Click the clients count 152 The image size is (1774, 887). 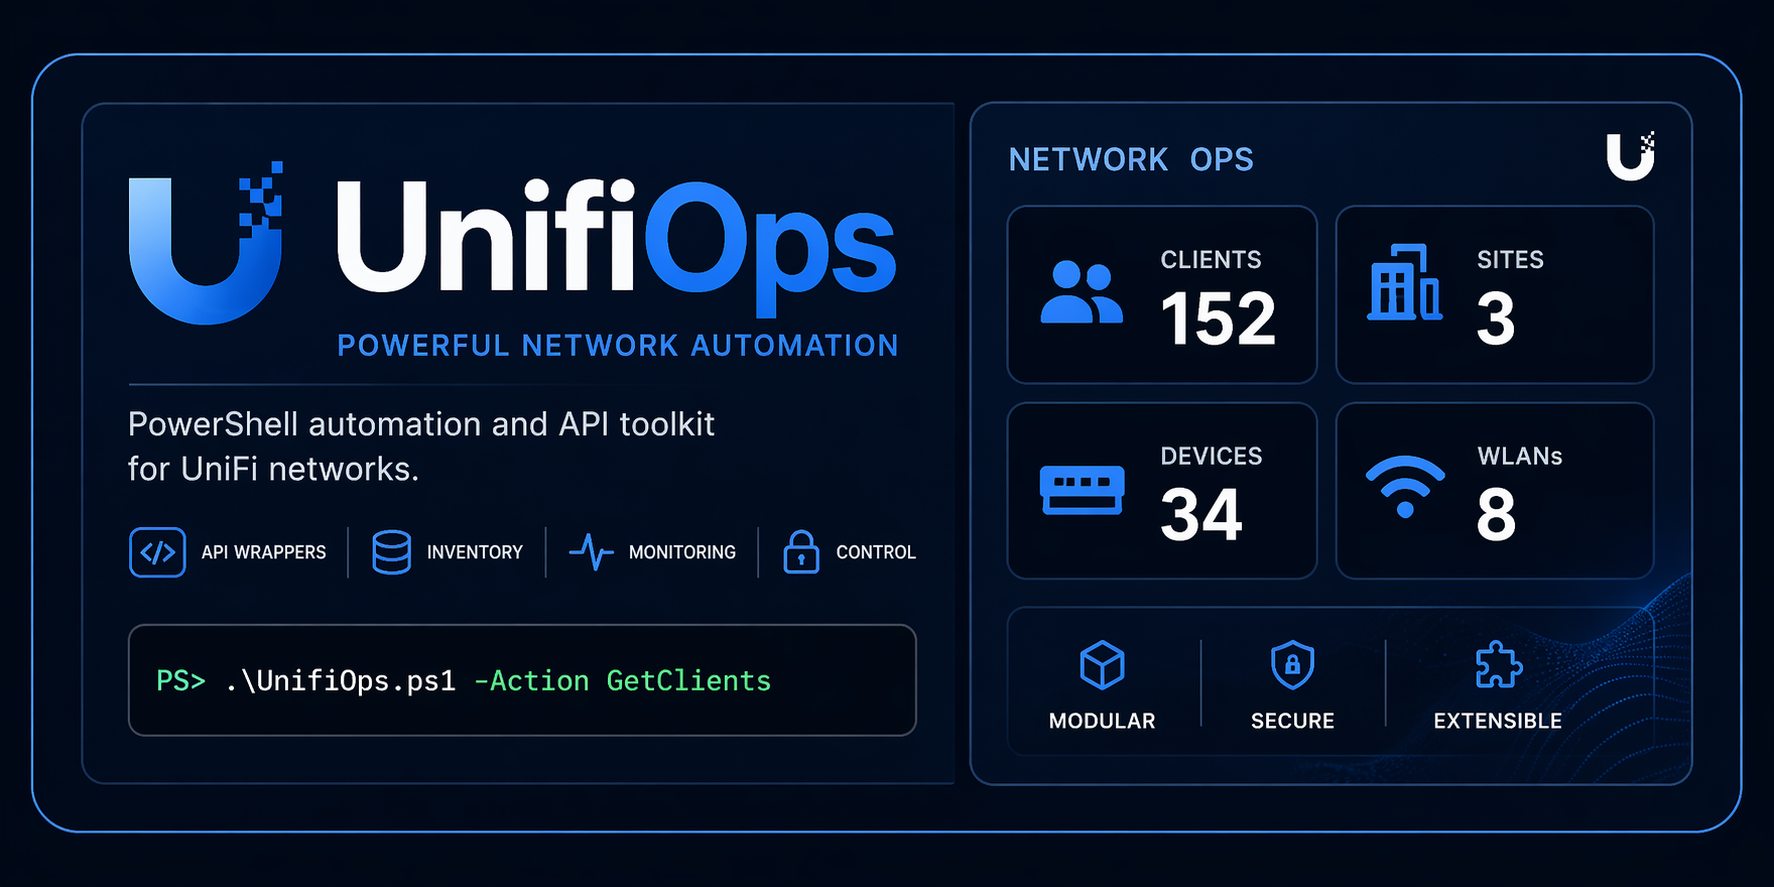coord(1218,320)
